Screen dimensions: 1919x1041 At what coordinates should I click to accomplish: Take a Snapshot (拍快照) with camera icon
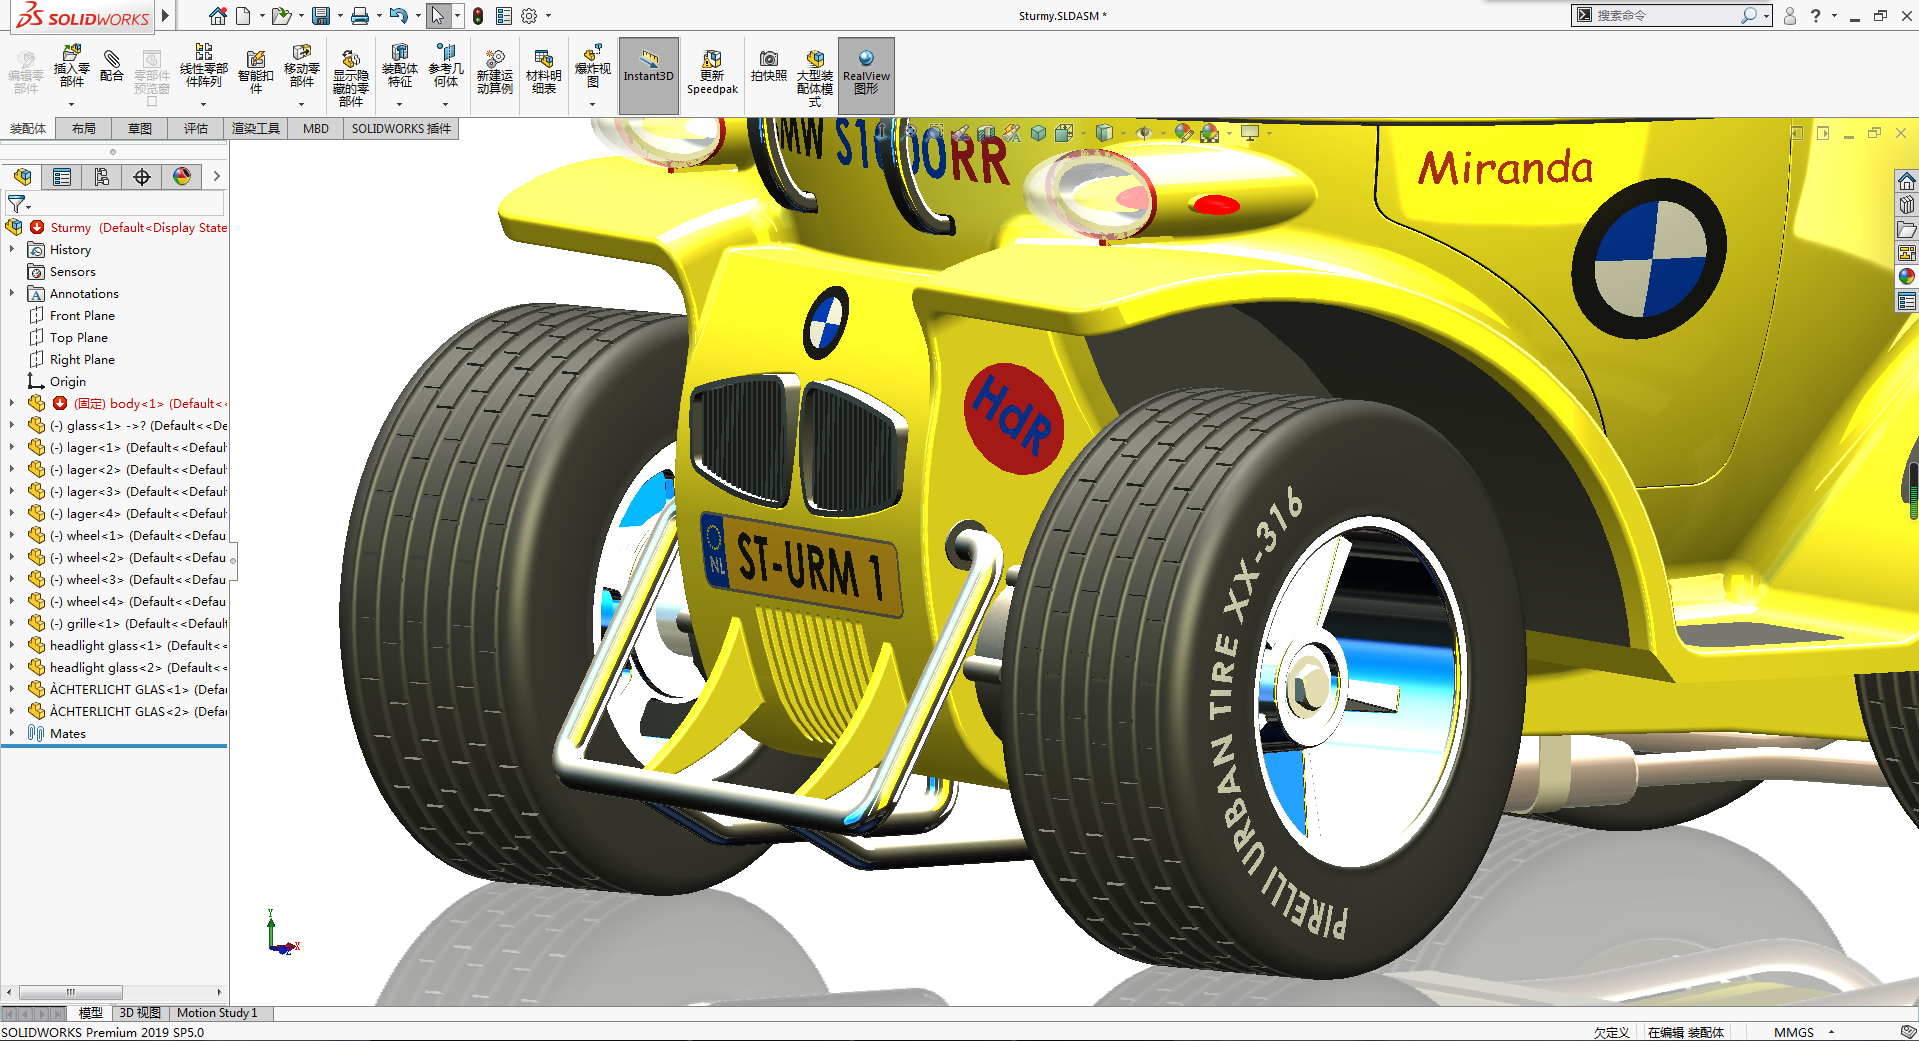click(x=768, y=66)
